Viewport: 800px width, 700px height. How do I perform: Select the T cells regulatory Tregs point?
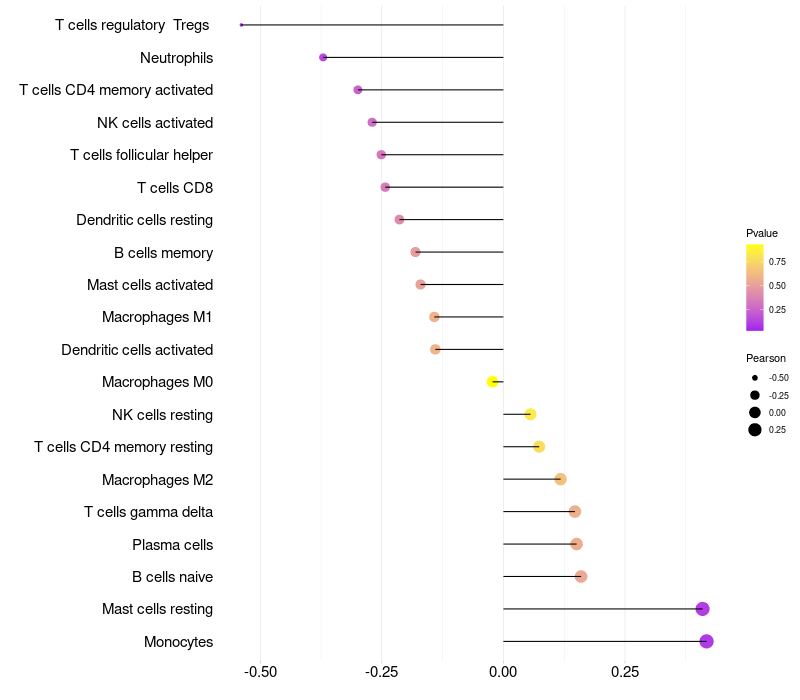pos(241,25)
